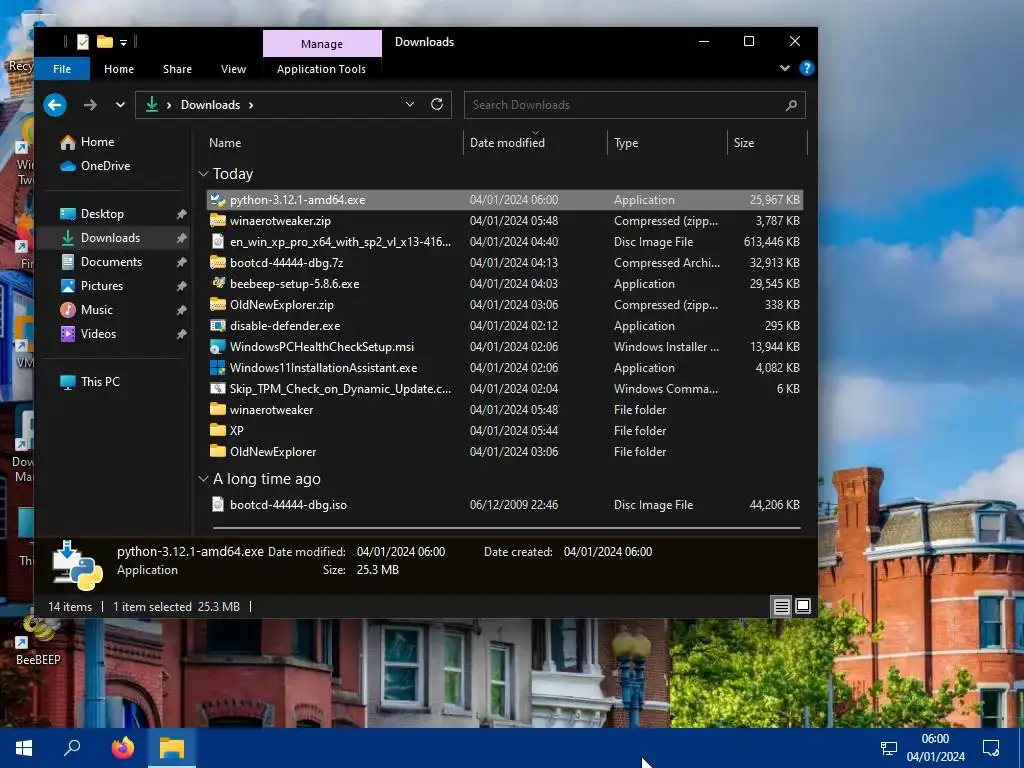Open the recent locations dropdown arrow

(x=120, y=104)
